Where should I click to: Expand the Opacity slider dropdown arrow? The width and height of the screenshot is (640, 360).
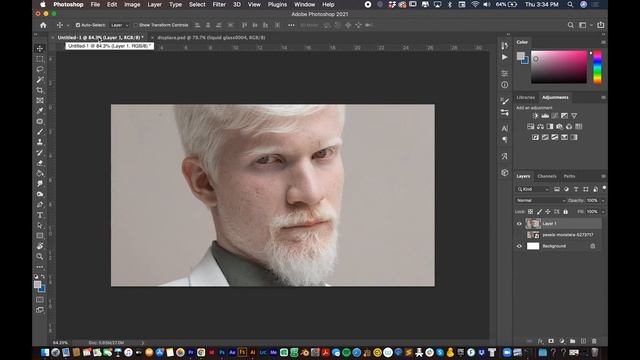[x=603, y=200]
